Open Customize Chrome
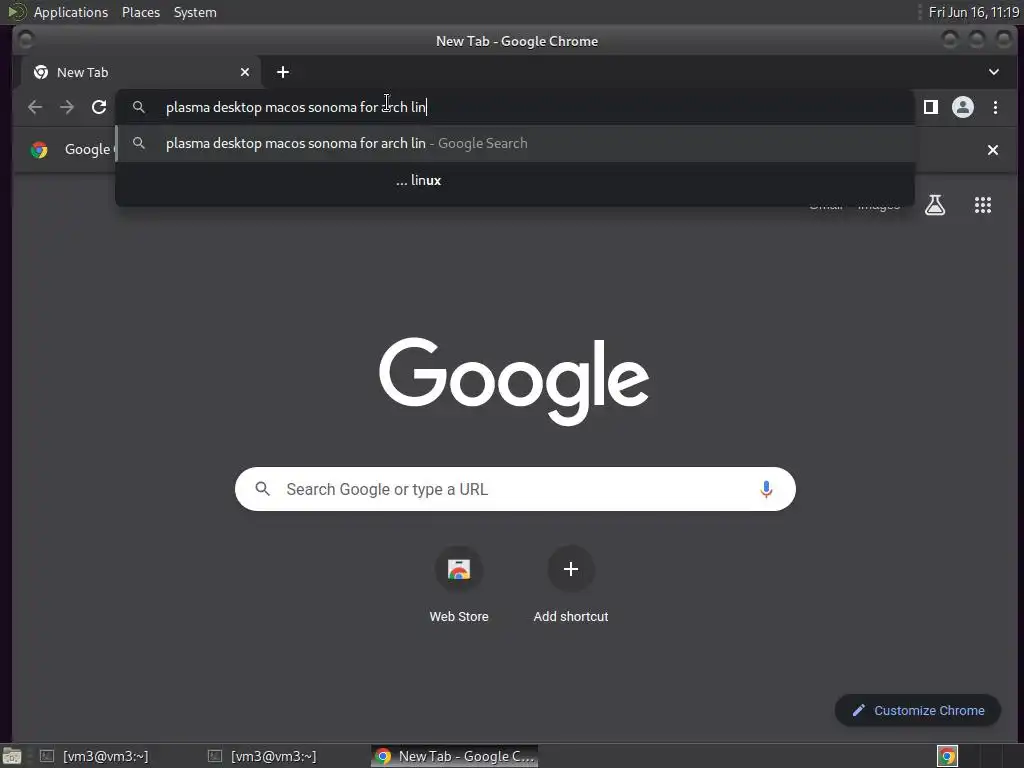 pyautogui.click(x=918, y=711)
